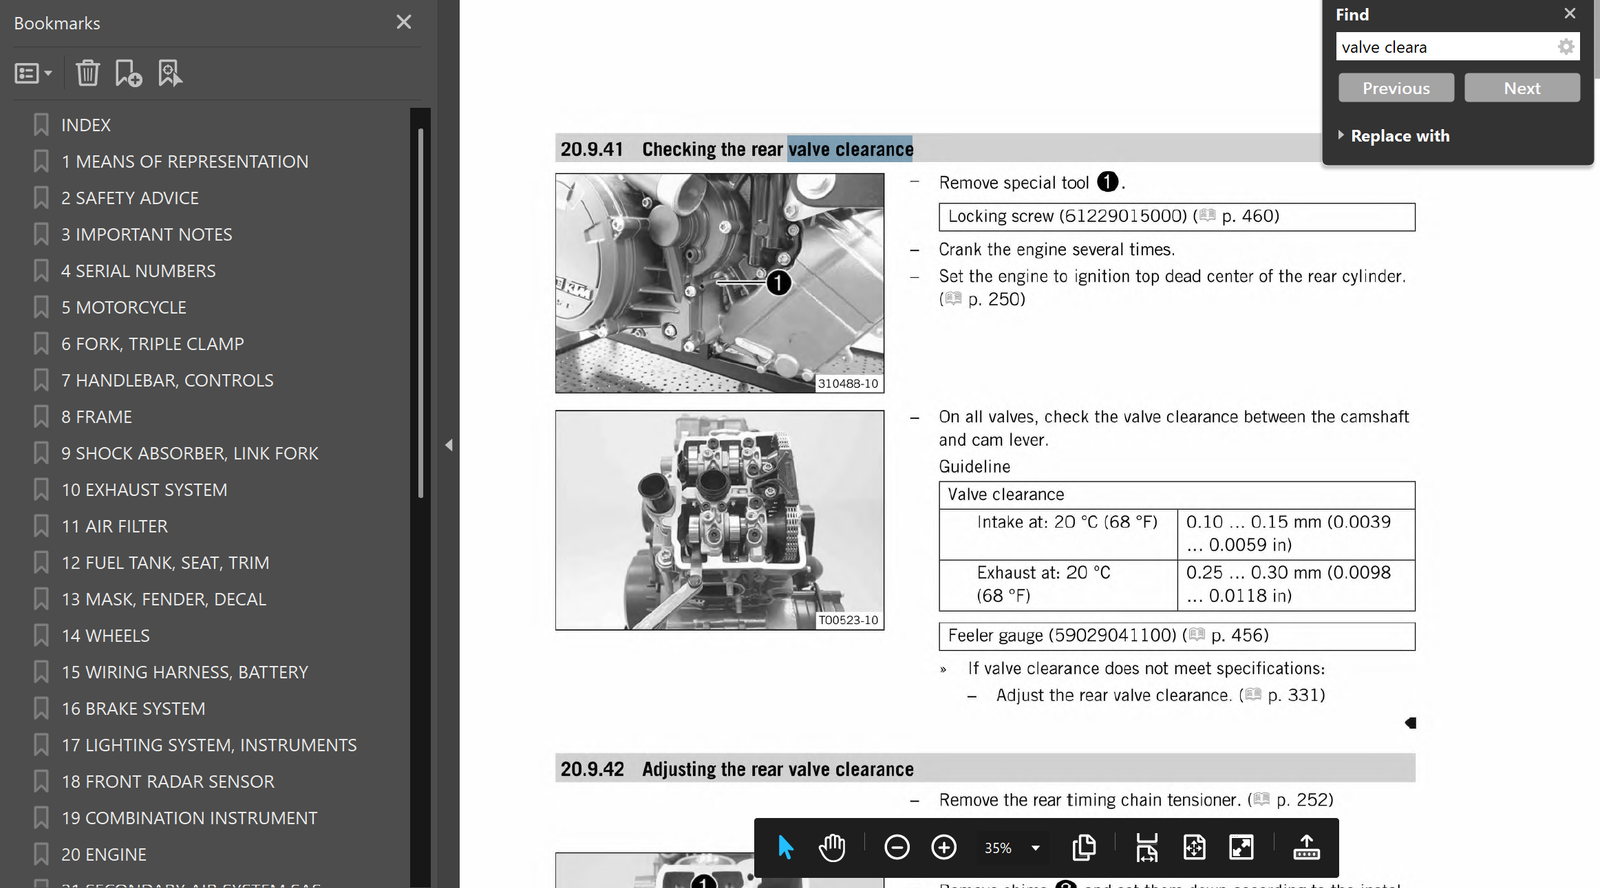
Task: Click the find-bookmark icon in Bookmarks toolbar
Action: [x=170, y=73]
